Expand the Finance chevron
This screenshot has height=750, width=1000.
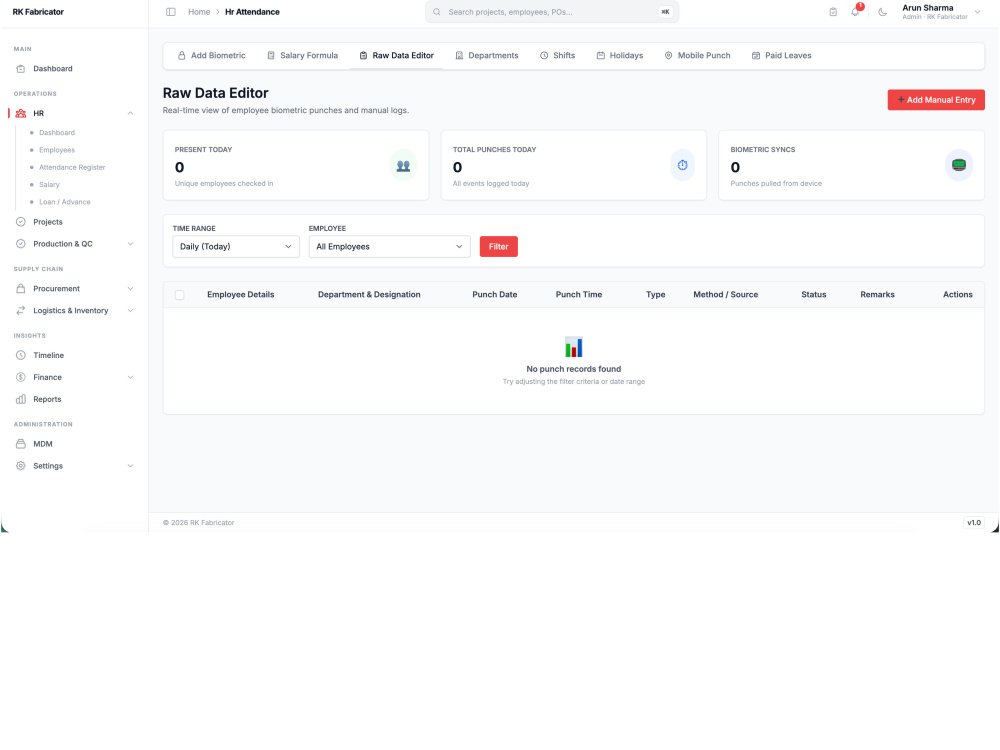pyautogui.click(x=130, y=377)
